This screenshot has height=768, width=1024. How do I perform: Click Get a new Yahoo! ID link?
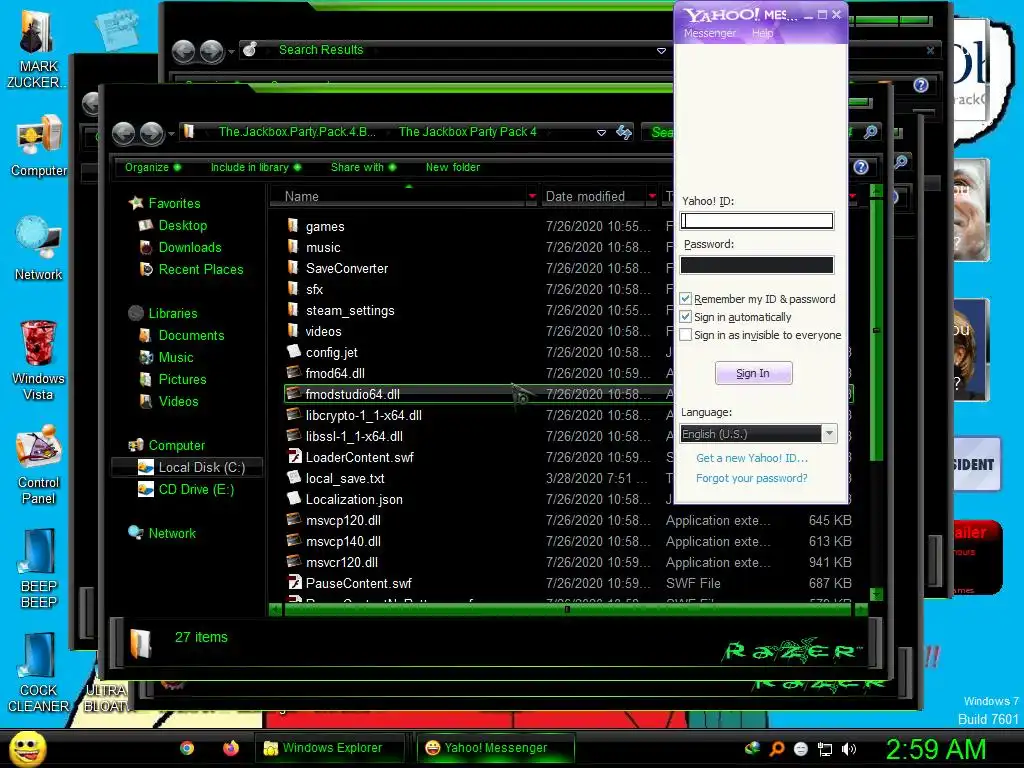pos(752,458)
